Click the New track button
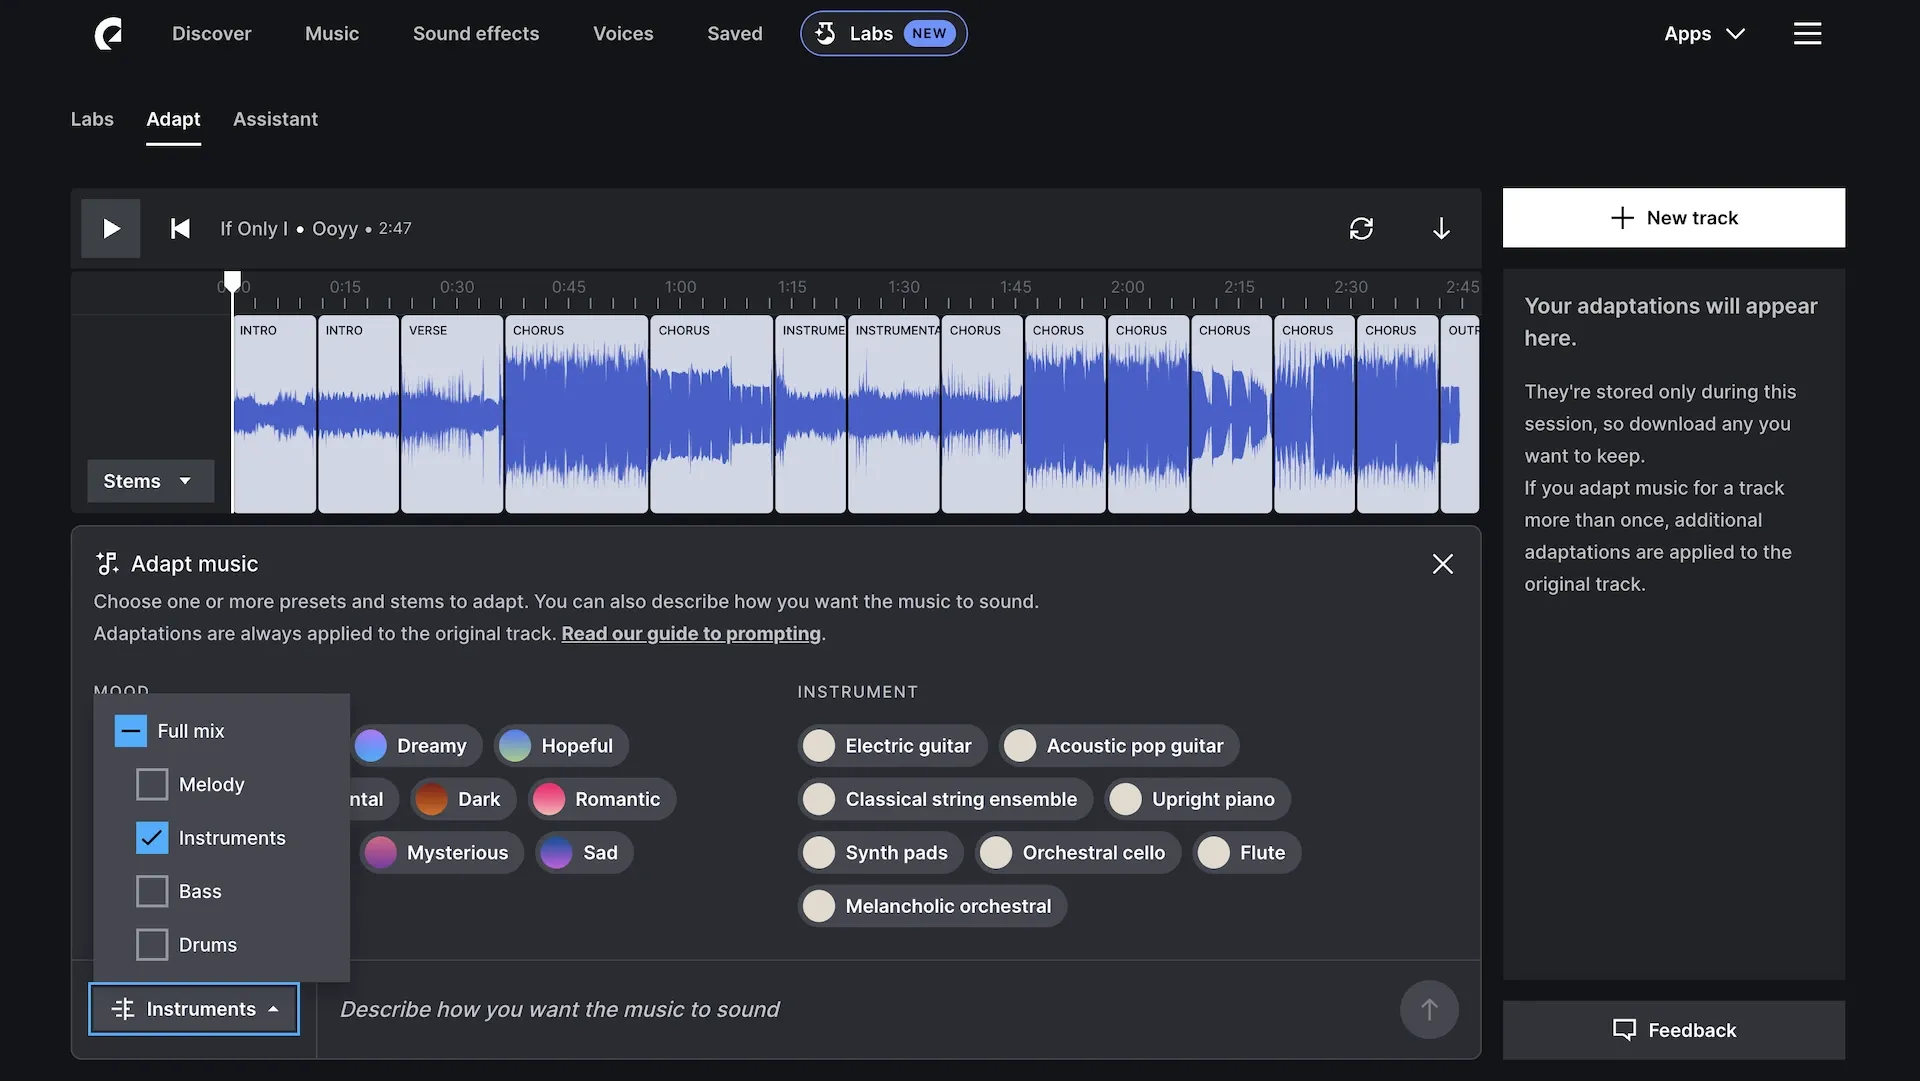This screenshot has width=1920, height=1081. tap(1673, 218)
